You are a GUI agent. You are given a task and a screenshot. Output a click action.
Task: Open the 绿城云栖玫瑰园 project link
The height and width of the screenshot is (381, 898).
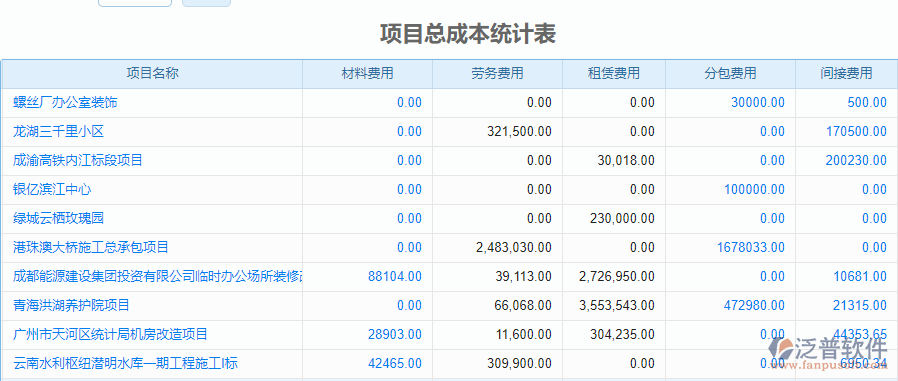pos(58,218)
